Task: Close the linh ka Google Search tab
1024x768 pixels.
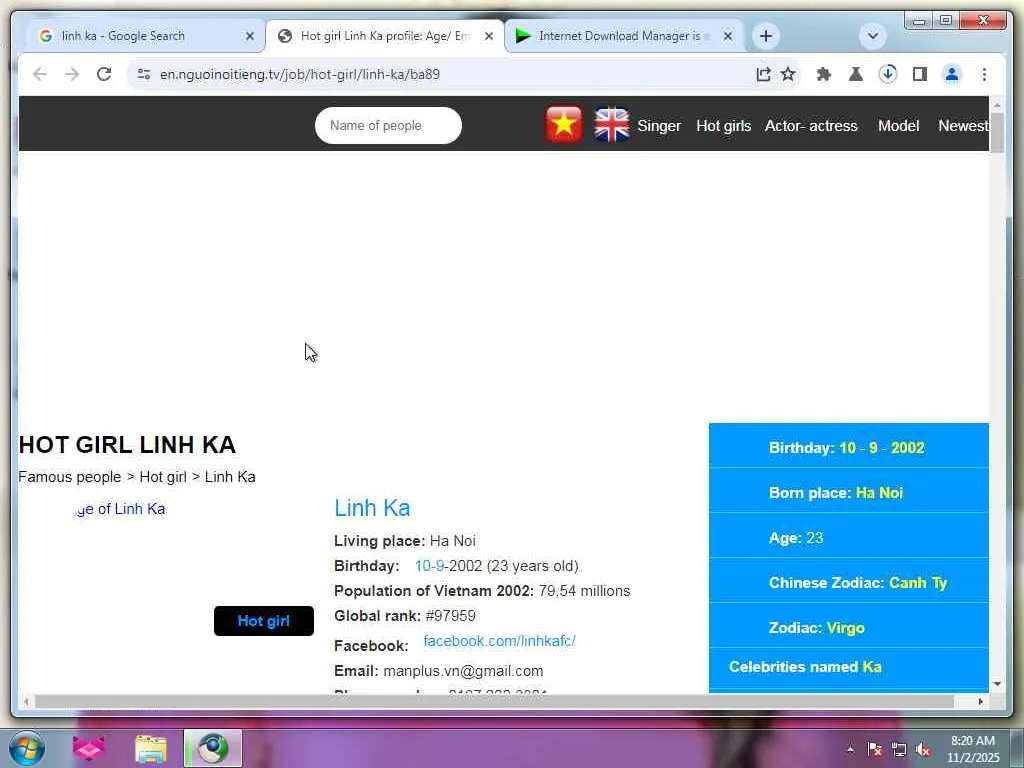Action: (x=249, y=37)
